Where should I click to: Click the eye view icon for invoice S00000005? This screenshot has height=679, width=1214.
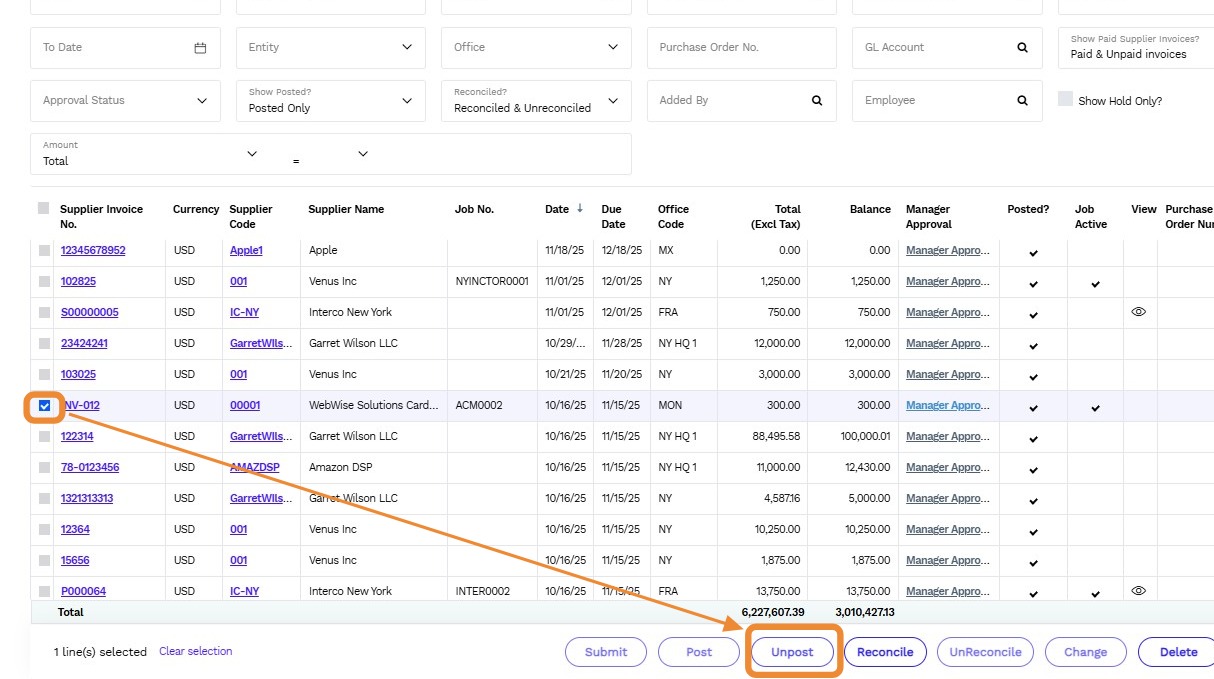tap(1138, 312)
